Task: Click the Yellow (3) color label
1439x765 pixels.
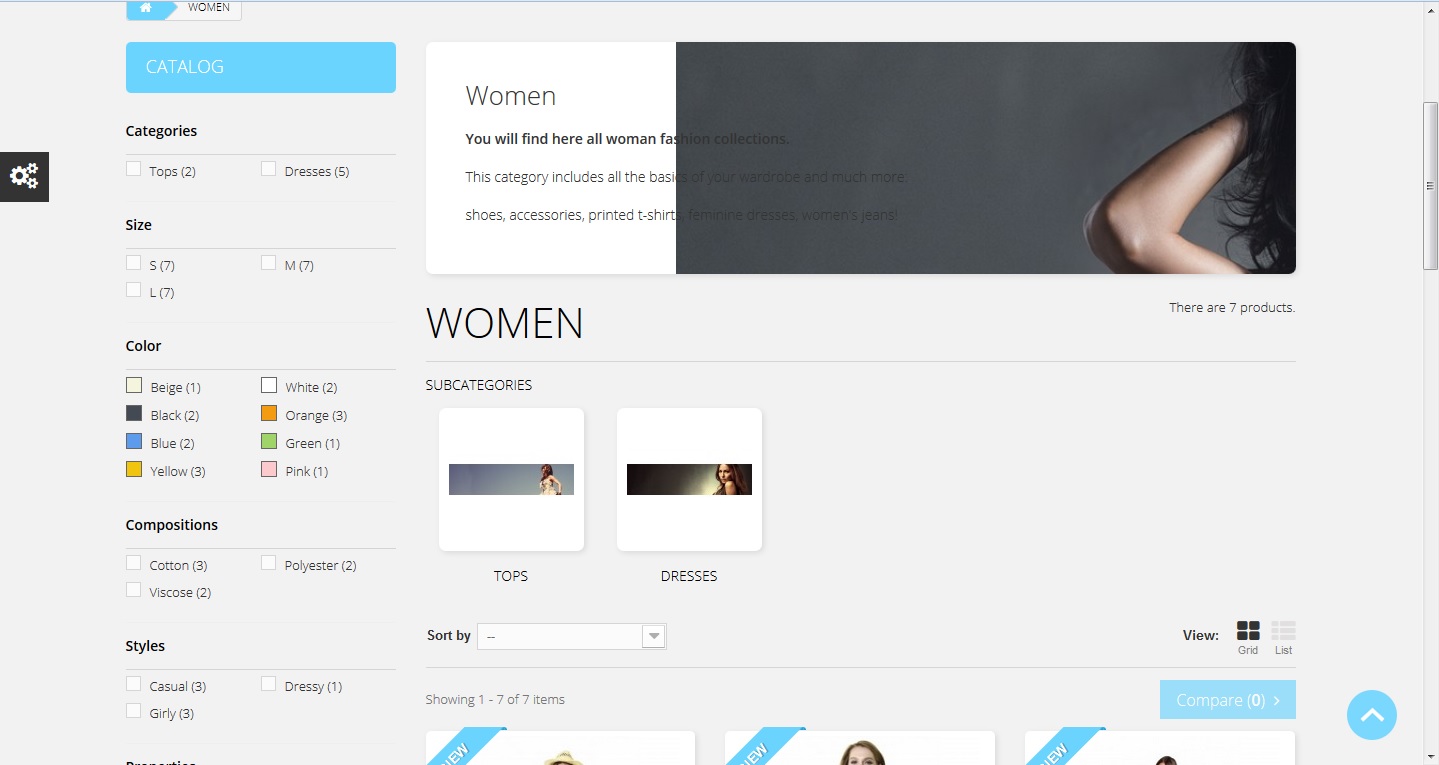Action: [x=178, y=472]
